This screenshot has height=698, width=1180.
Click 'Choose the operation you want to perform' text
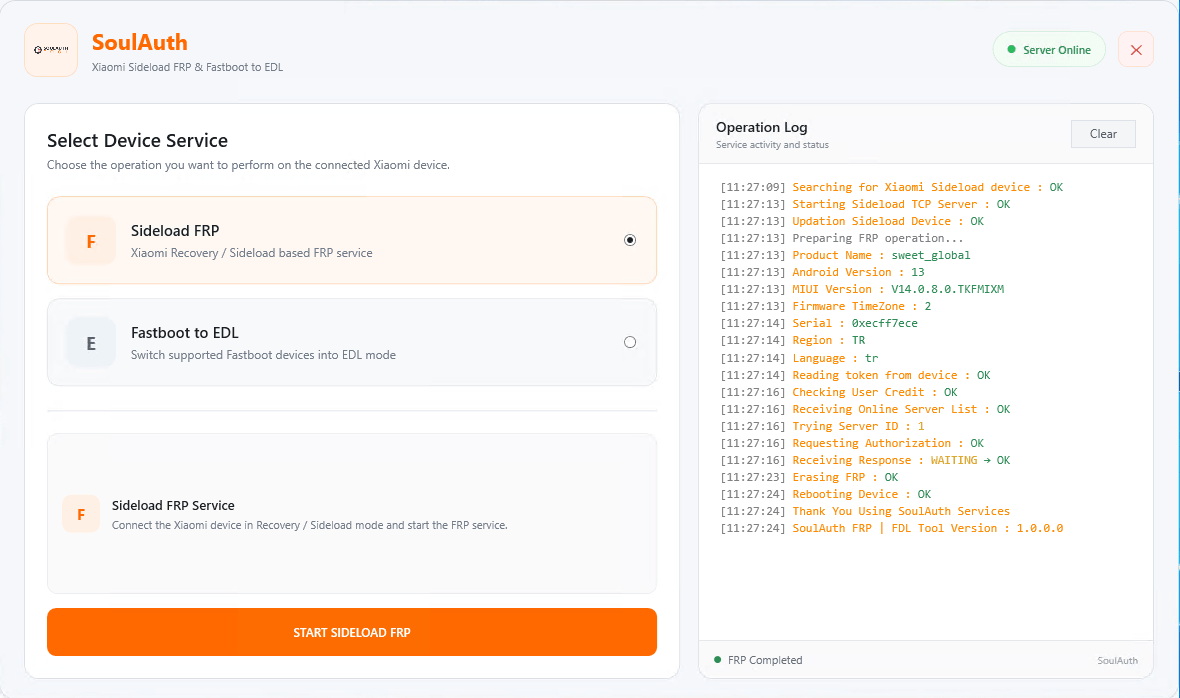pyautogui.click(x=248, y=165)
